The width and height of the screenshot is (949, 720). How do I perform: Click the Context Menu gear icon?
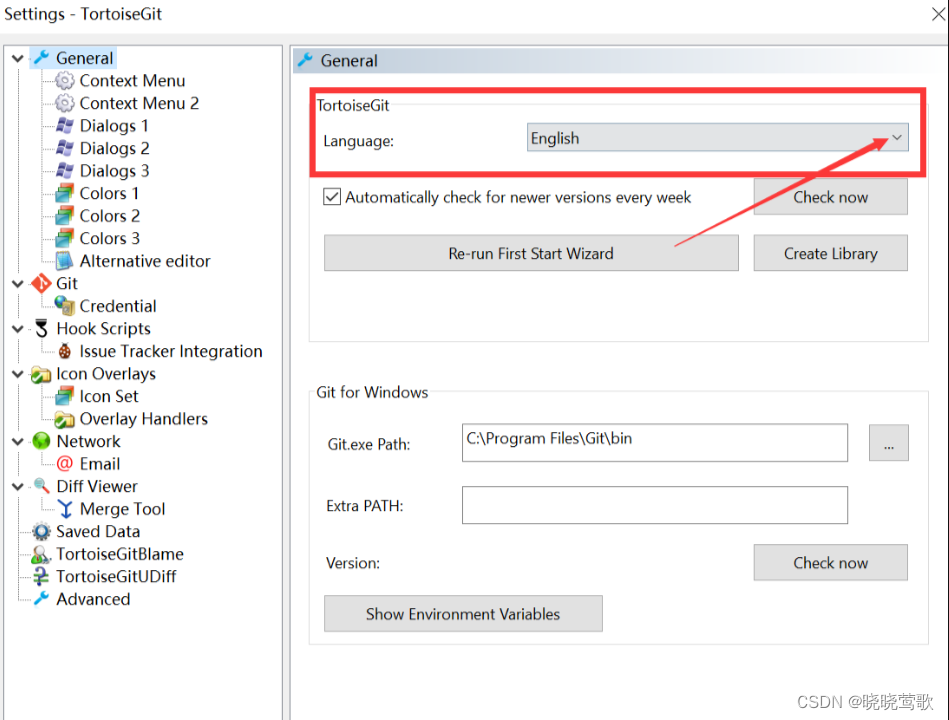click(x=65, y=80)
